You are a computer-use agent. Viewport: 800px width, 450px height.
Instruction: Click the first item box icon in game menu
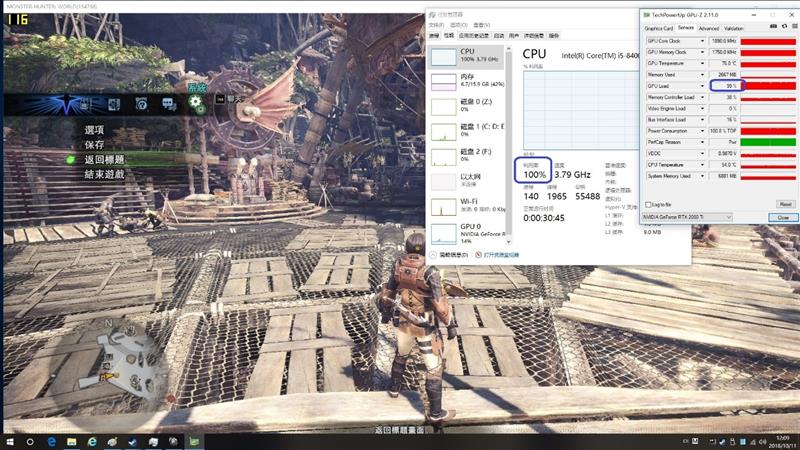(85, 105)
